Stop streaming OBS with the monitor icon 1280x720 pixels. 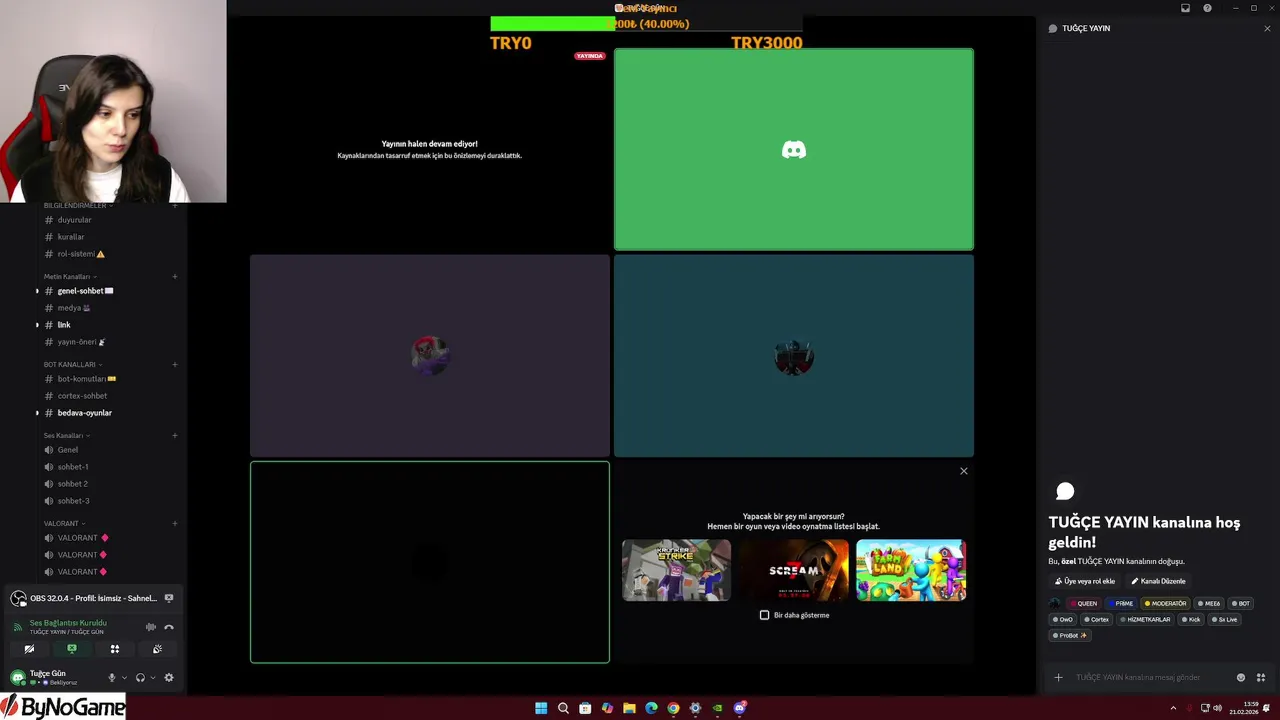tap(169, 598)
